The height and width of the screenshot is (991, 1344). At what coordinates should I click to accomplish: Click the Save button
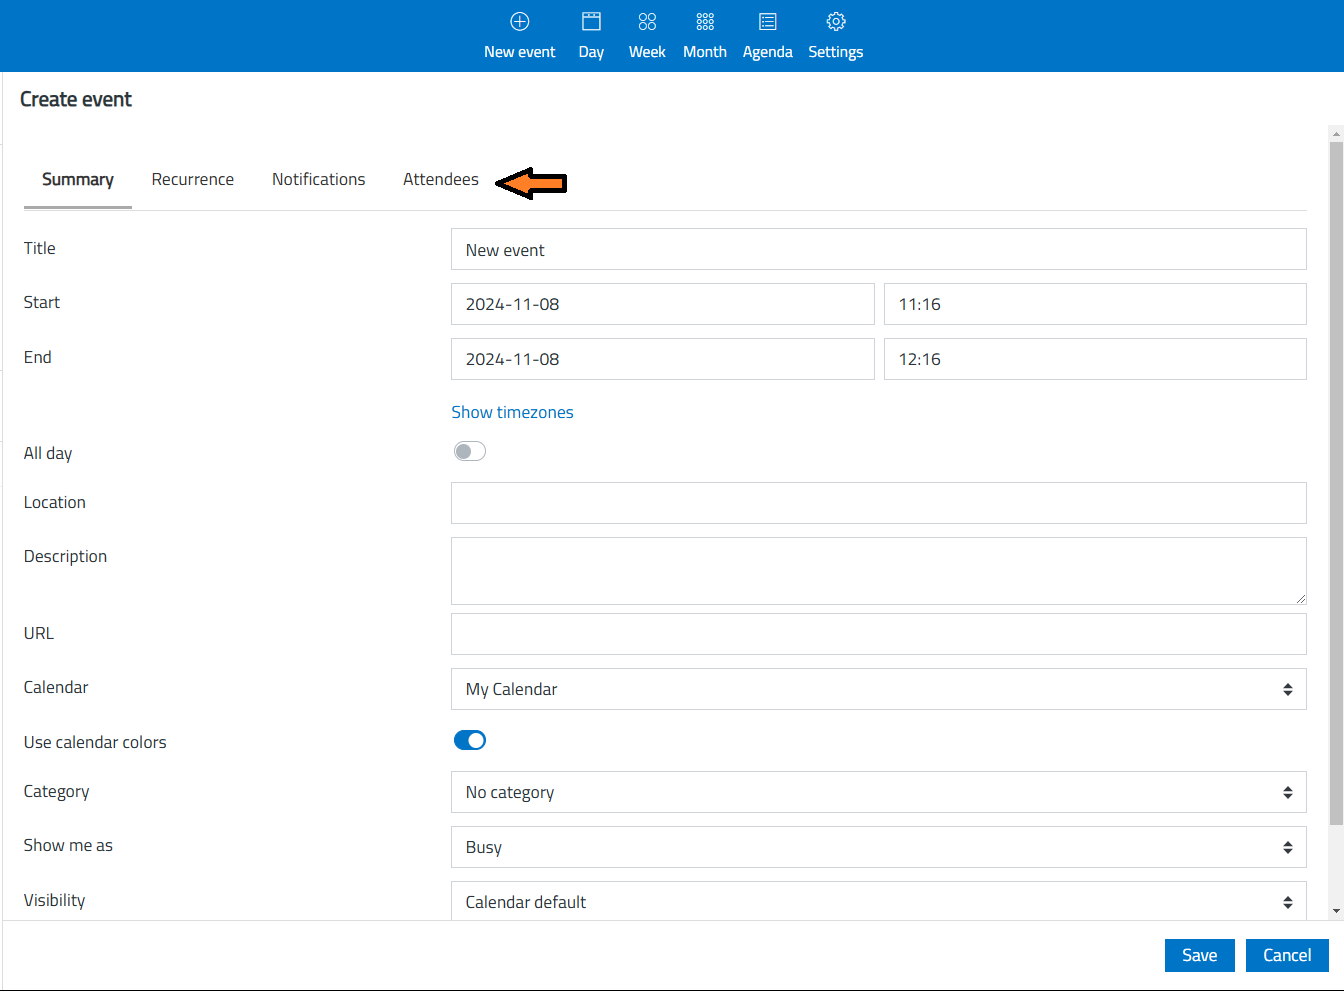tap(1200, 955)
